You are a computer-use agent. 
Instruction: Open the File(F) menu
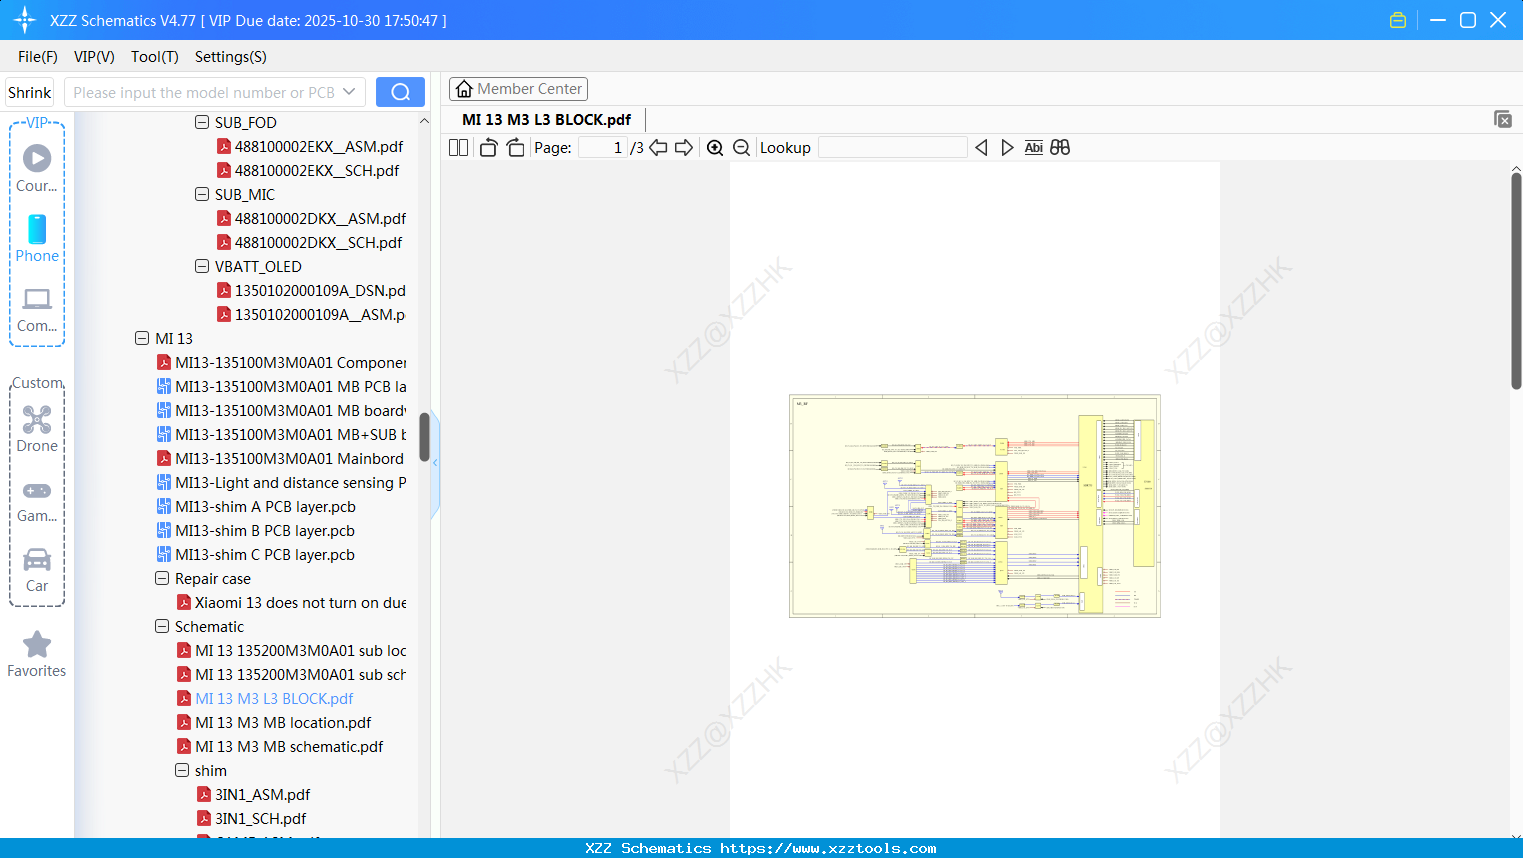click(x=38, y=57)
